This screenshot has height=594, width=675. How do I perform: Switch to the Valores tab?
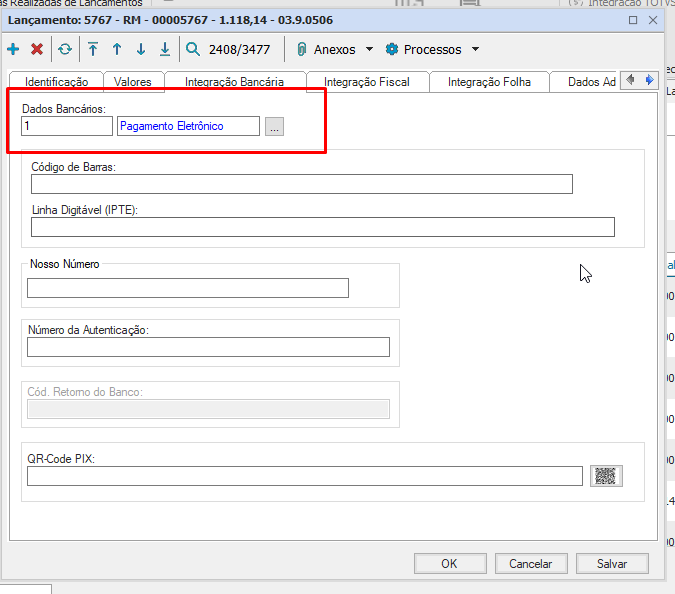point(133,82)
